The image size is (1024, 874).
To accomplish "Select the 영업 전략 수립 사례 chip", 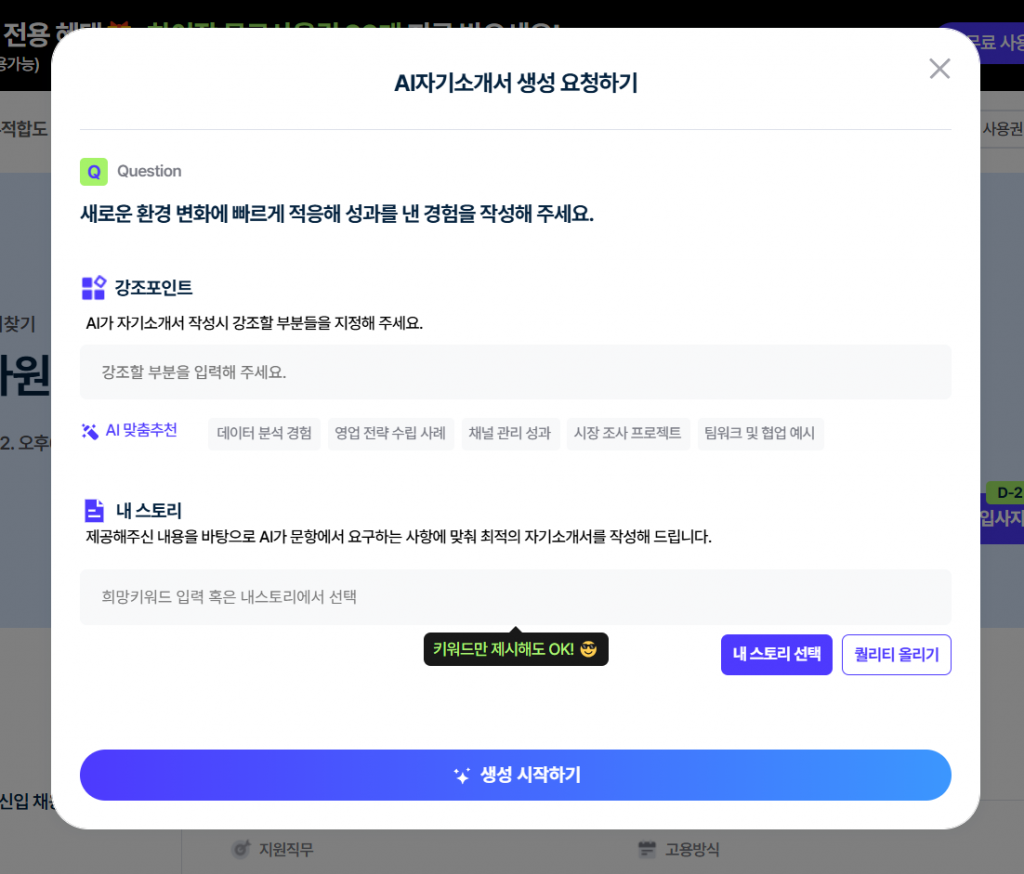I will click(390, 434).
